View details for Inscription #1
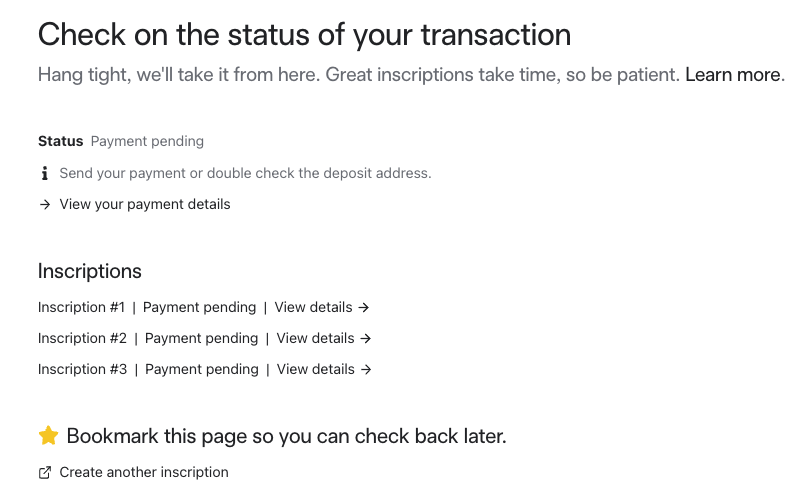The width and height of the screenshot is (810, 495). [313, 307]
